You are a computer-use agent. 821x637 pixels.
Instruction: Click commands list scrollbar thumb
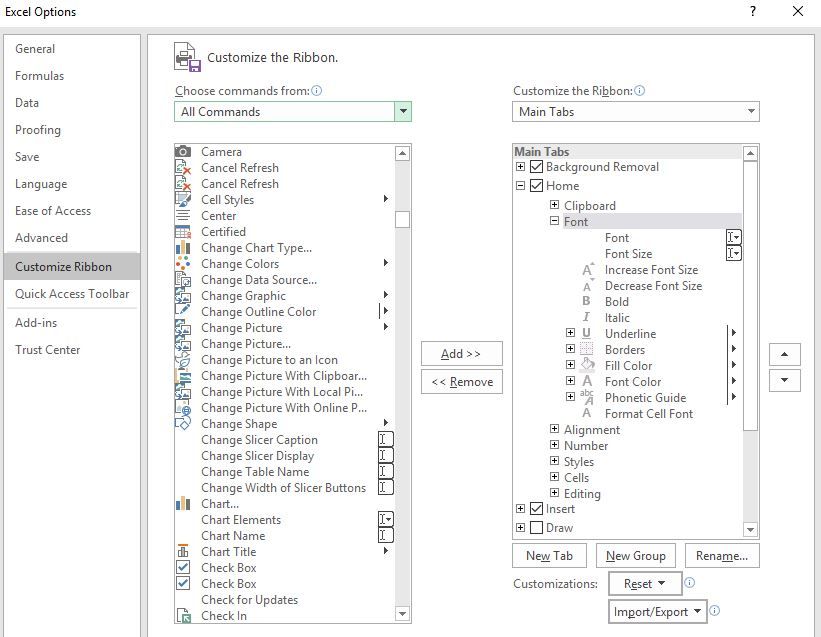(x=402, y=219)
